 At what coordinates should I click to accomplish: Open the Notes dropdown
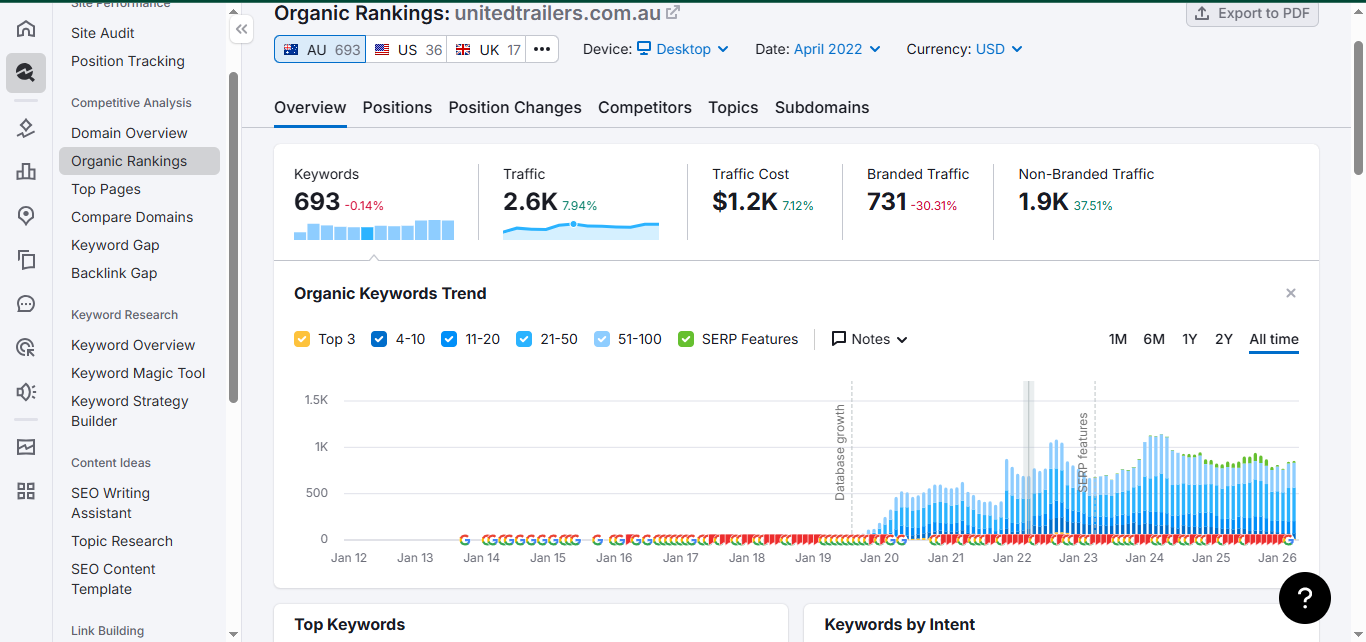coord(870,339)
